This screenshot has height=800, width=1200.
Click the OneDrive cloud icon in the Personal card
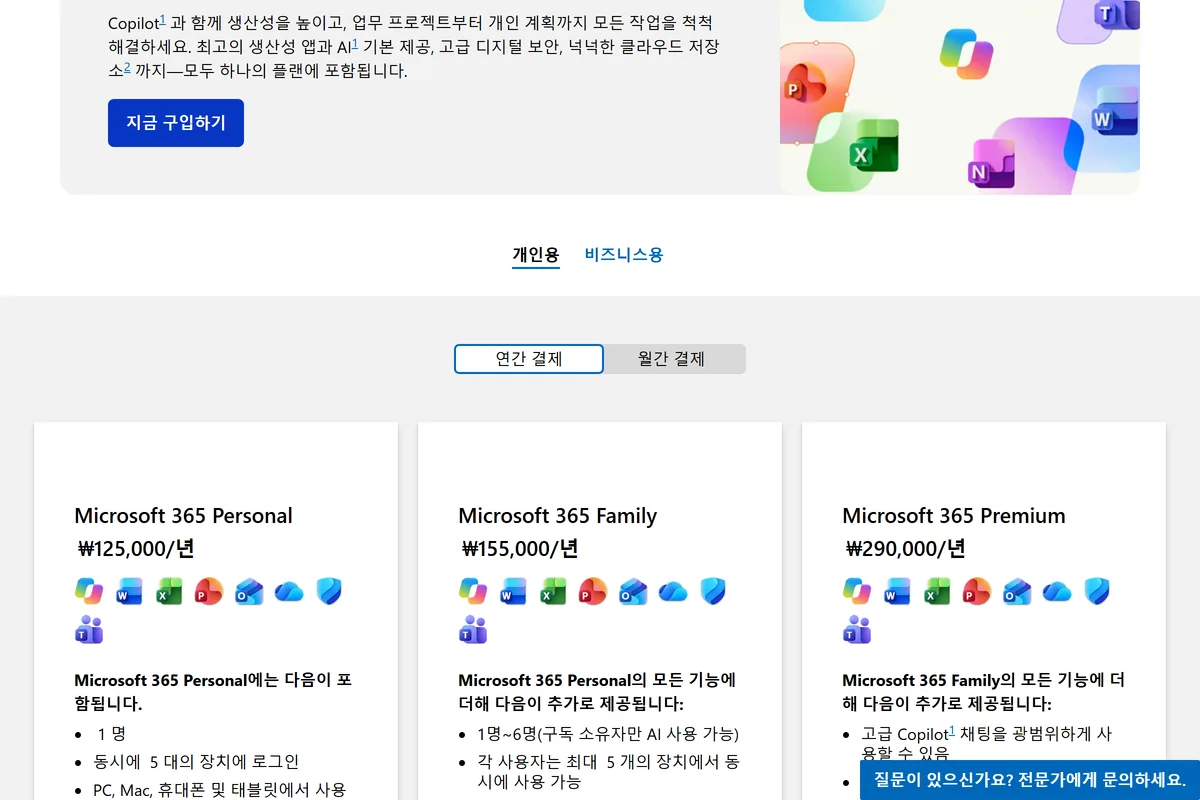pyautogui.click(x=289, y=591)
